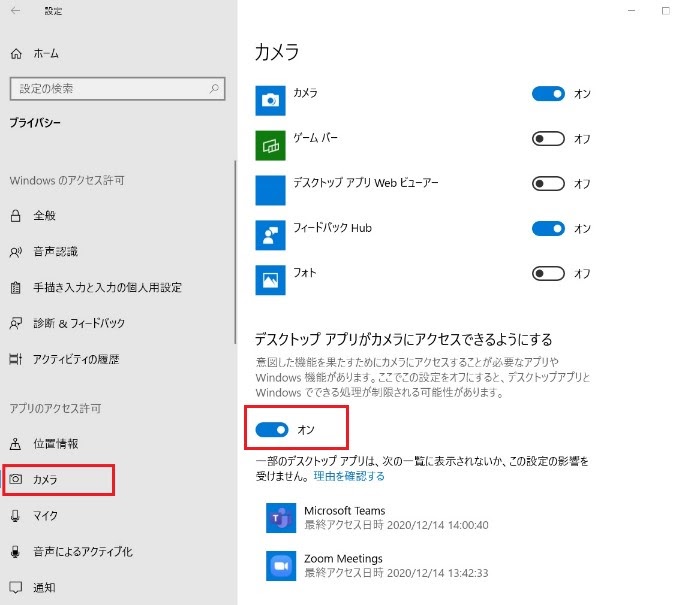Click the フィードバック Hub label

pyautogui.click(x=332, y=228)
